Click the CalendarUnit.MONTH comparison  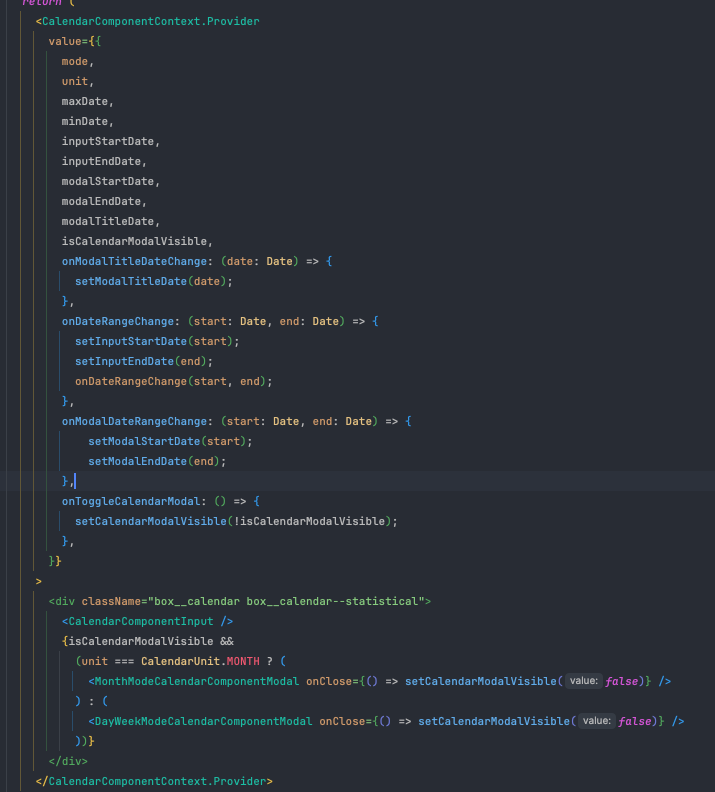click(x=171, y=661)
